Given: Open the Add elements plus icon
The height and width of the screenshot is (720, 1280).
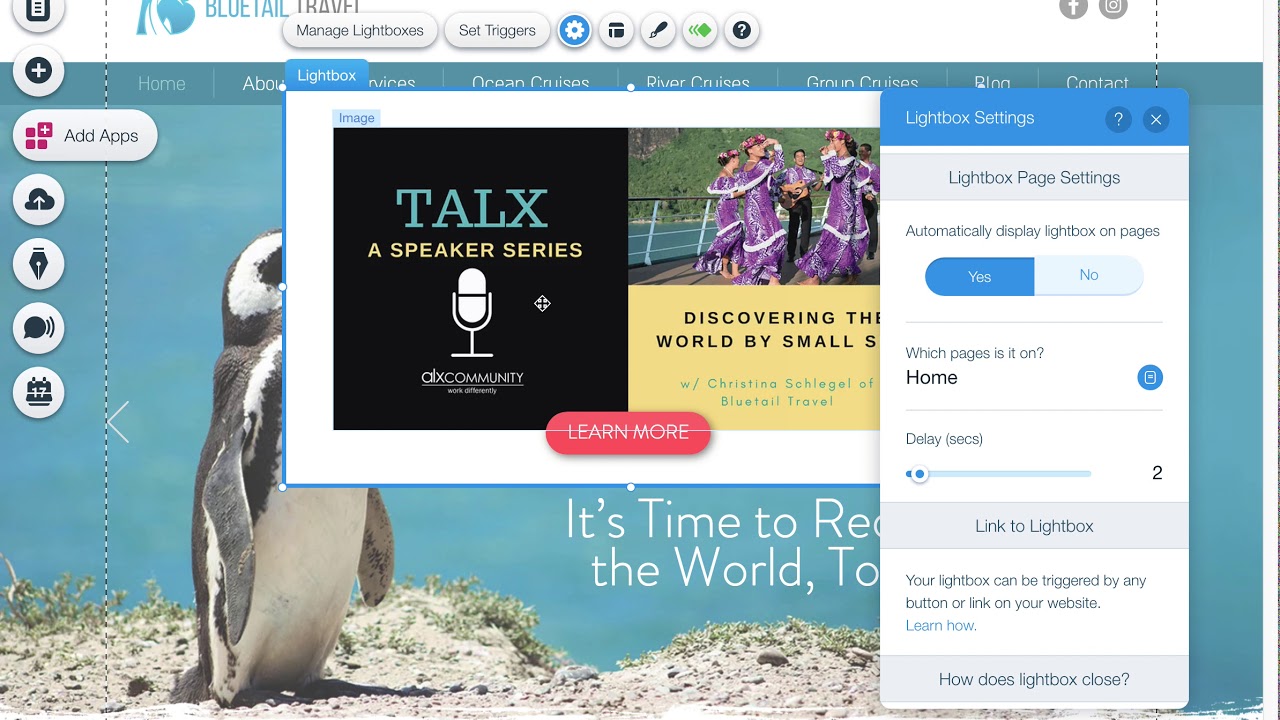Looking at the screenshot, I should (39, 70).
